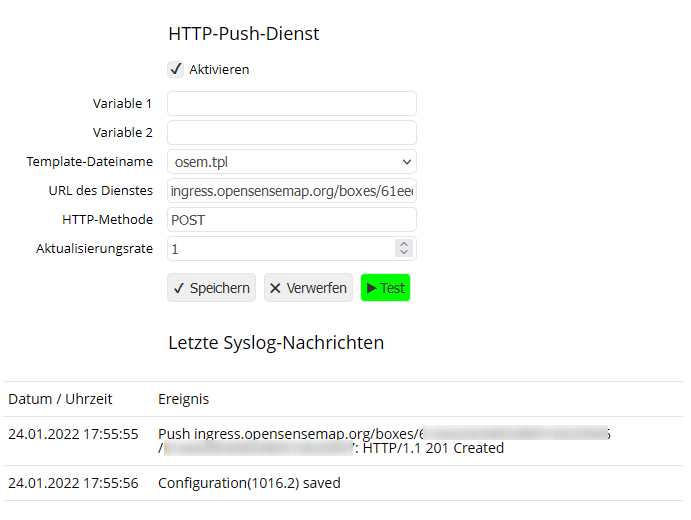Click the Datum / Uhrzeit column header
Viewport: 691px width, 520px height.
tap(60, 399)
